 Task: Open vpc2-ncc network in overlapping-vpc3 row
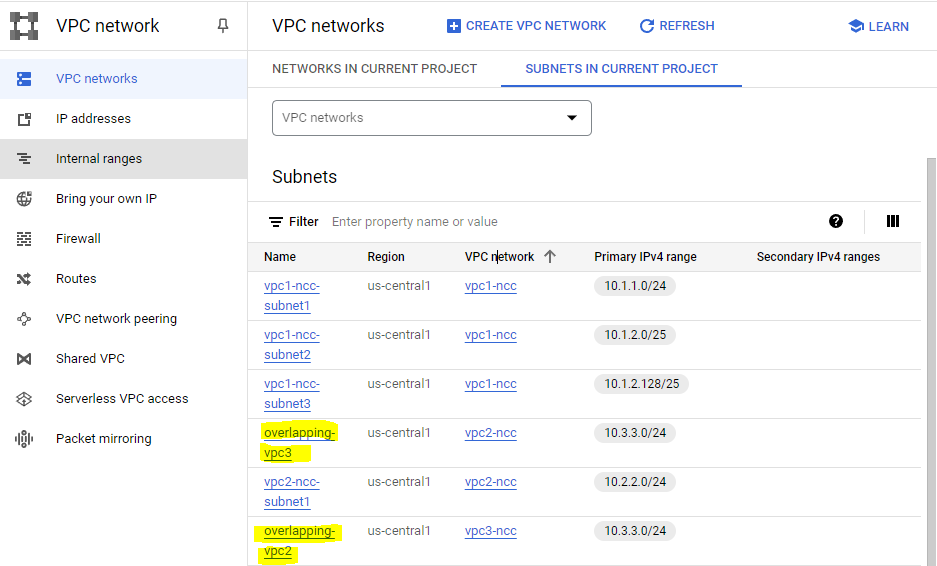(x=491, y=433)
